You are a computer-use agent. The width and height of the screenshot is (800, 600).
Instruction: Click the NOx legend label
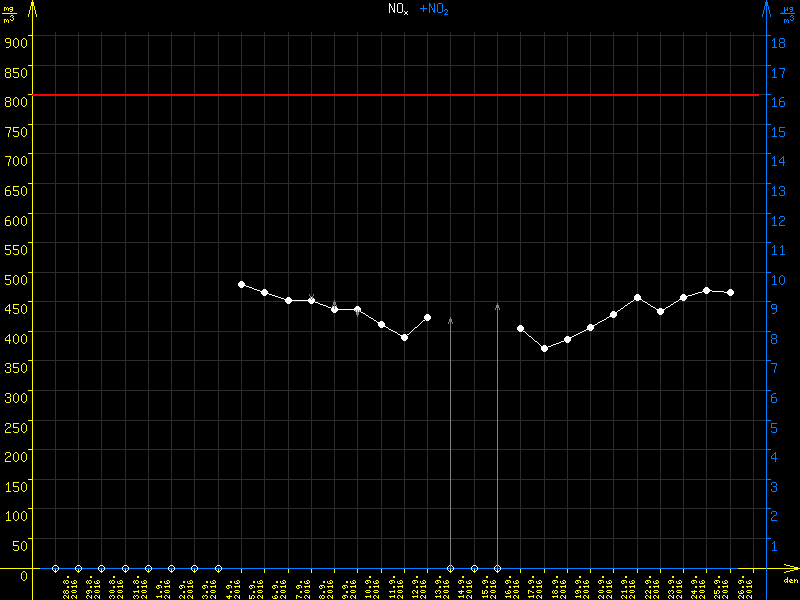(398, 8)
